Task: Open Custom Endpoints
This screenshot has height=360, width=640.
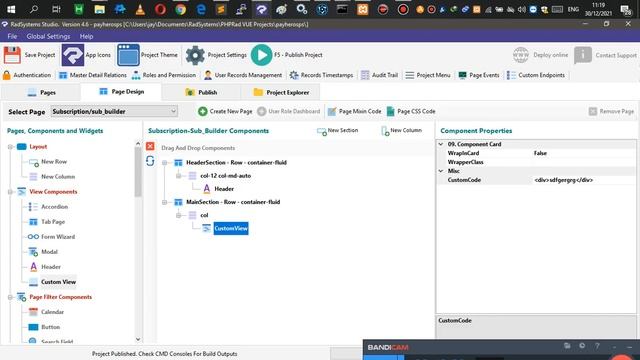Action: pyautogui.click(x=536, y=75)
